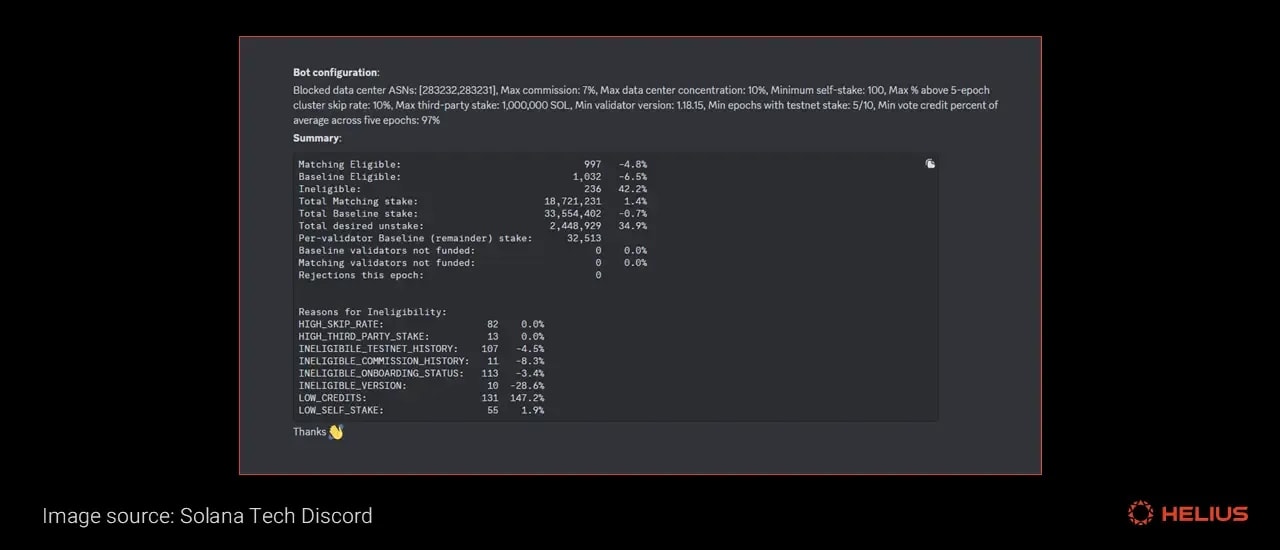Click the 42.2% ineligible change
Viewport: 1280px width, 550px height.
pos(632,189)
